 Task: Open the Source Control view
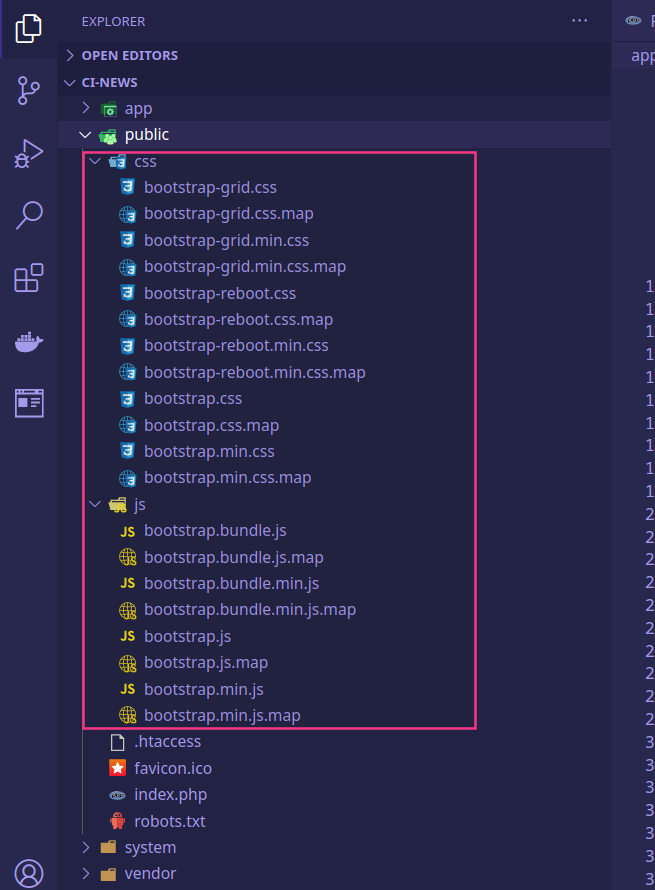click(28, 91)
